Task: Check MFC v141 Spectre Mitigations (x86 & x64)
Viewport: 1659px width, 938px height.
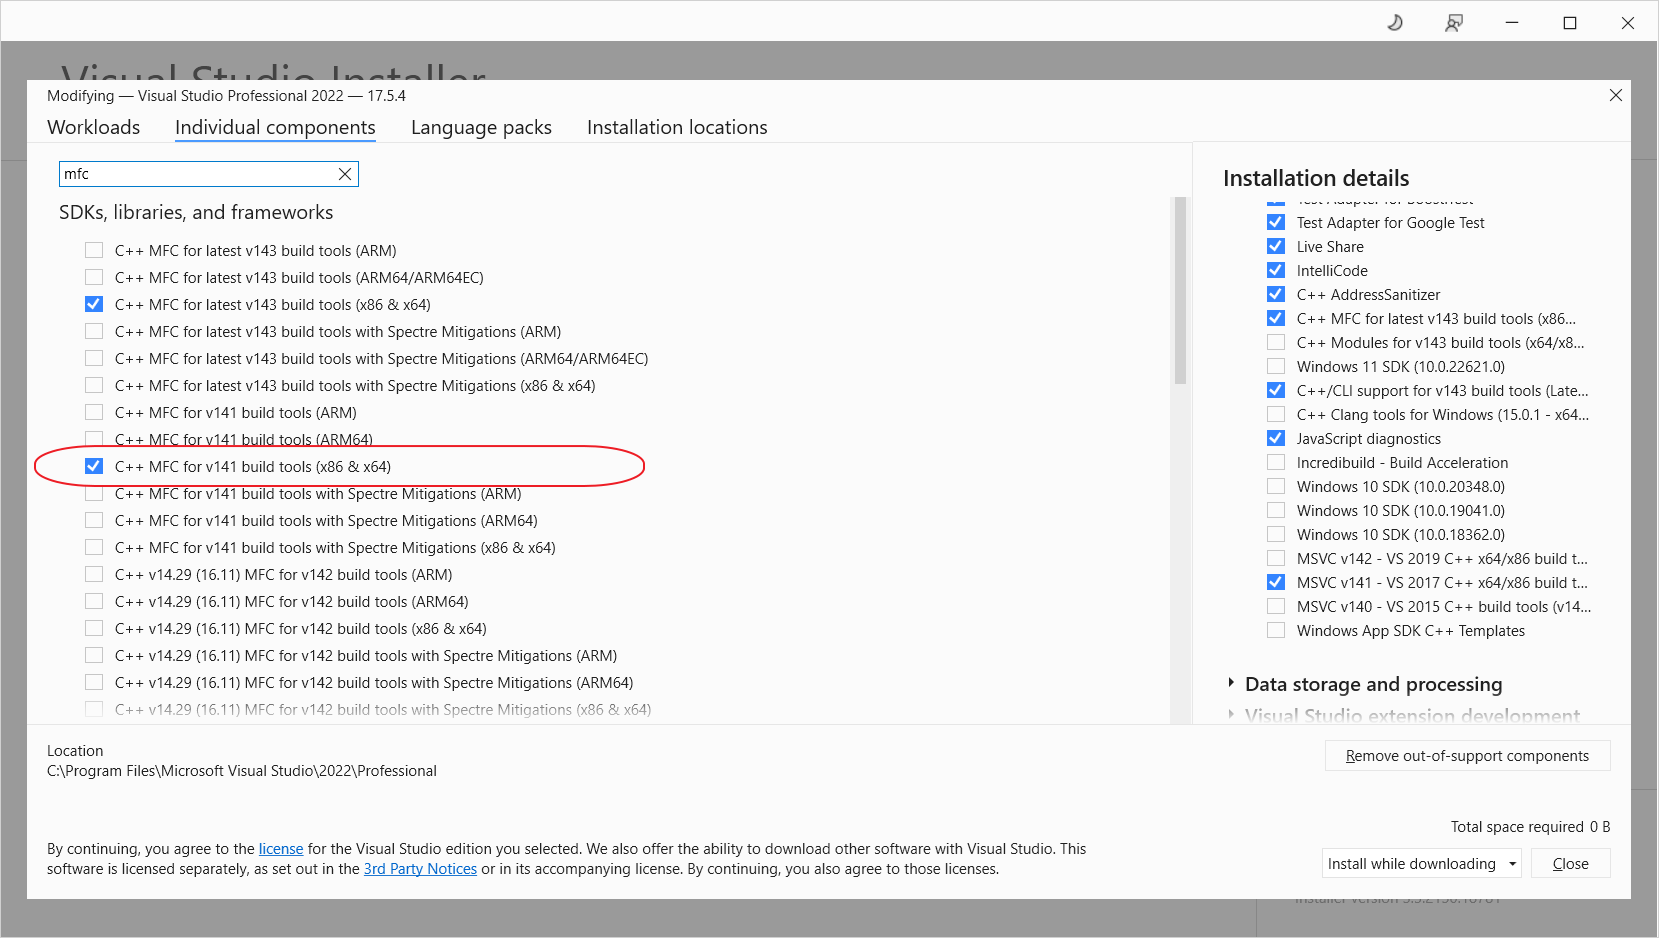Action: click(94, 547)
